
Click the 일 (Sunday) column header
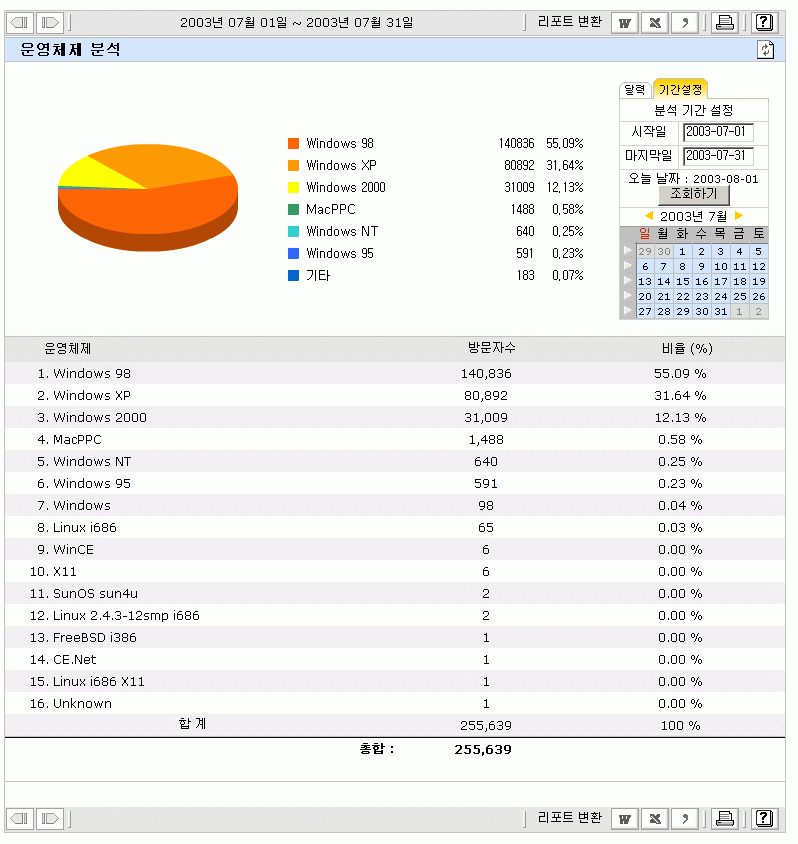[x=645, y=234]
